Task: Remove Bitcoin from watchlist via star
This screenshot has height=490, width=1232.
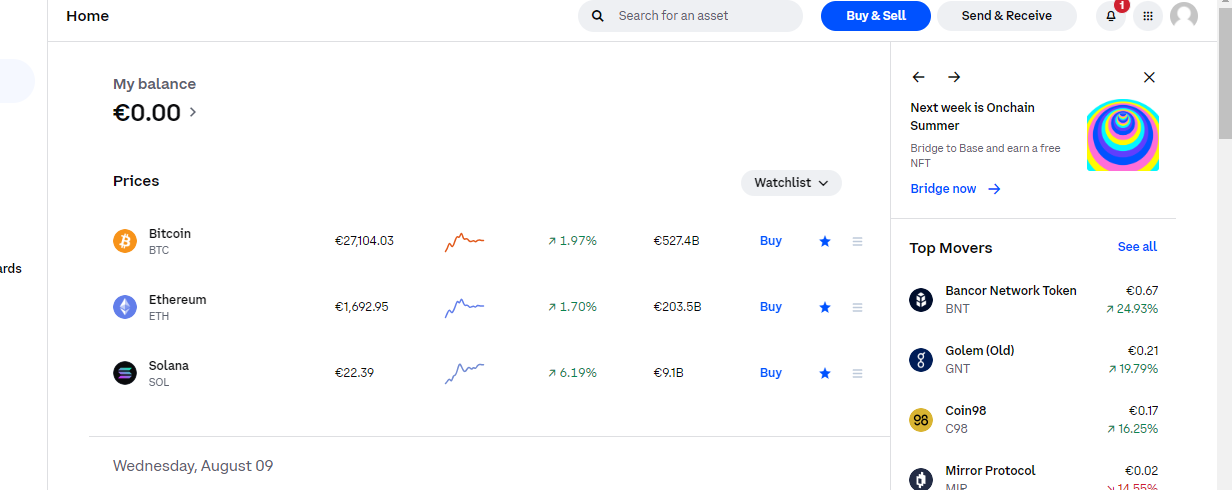Action: [825, 241]
